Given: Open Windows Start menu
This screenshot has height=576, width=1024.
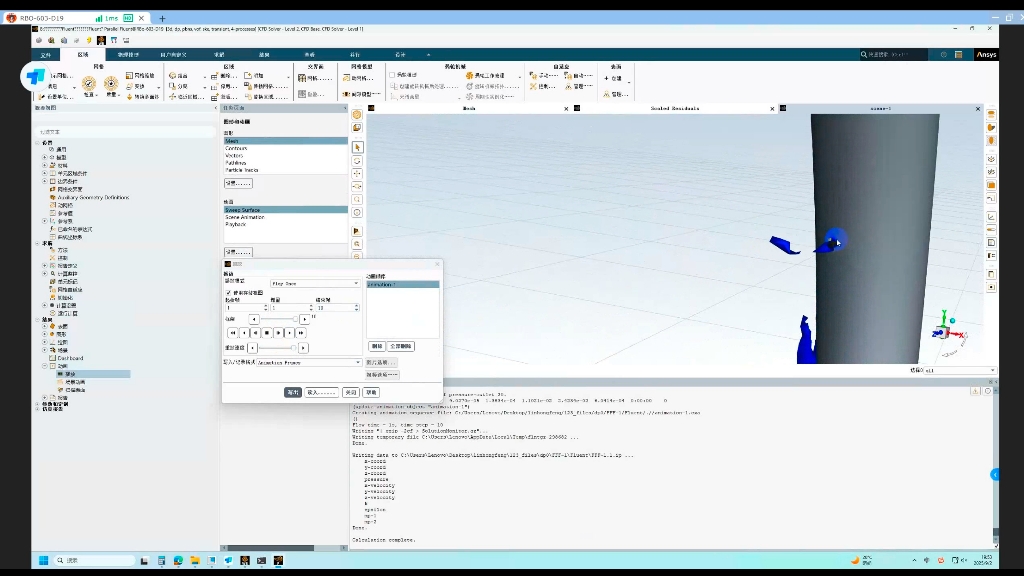Looking at the screenshot, I should (x=44, y=560).
